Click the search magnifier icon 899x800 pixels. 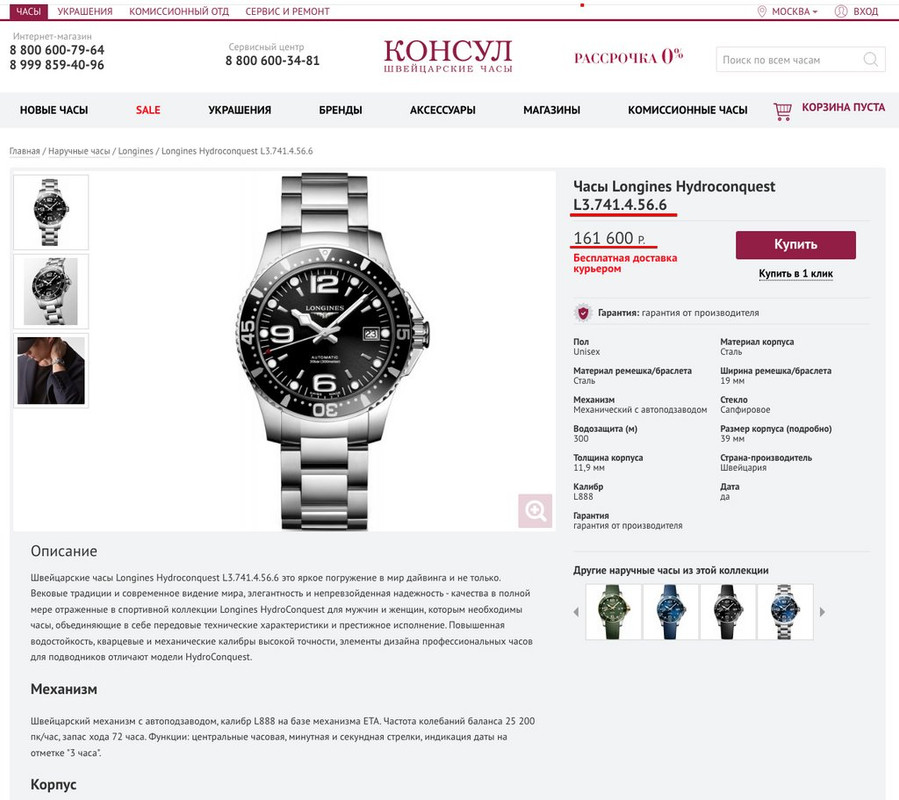pyautogui.click(x=870, y=59)
